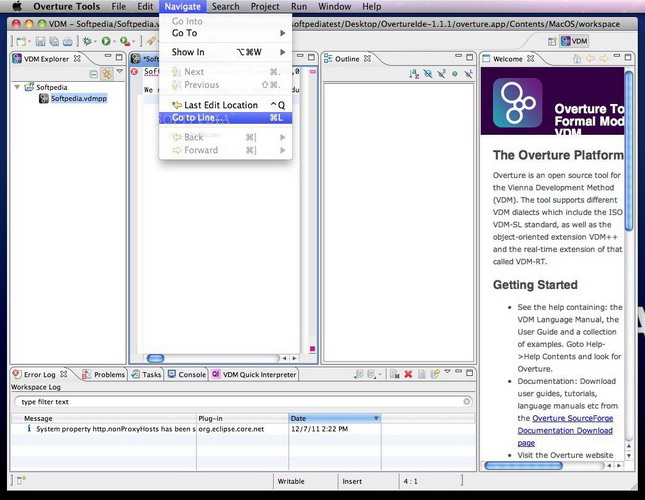Toggle Hide Fields in Outline toolbar
Screen dimensions: 645x500
pos(428,74)
